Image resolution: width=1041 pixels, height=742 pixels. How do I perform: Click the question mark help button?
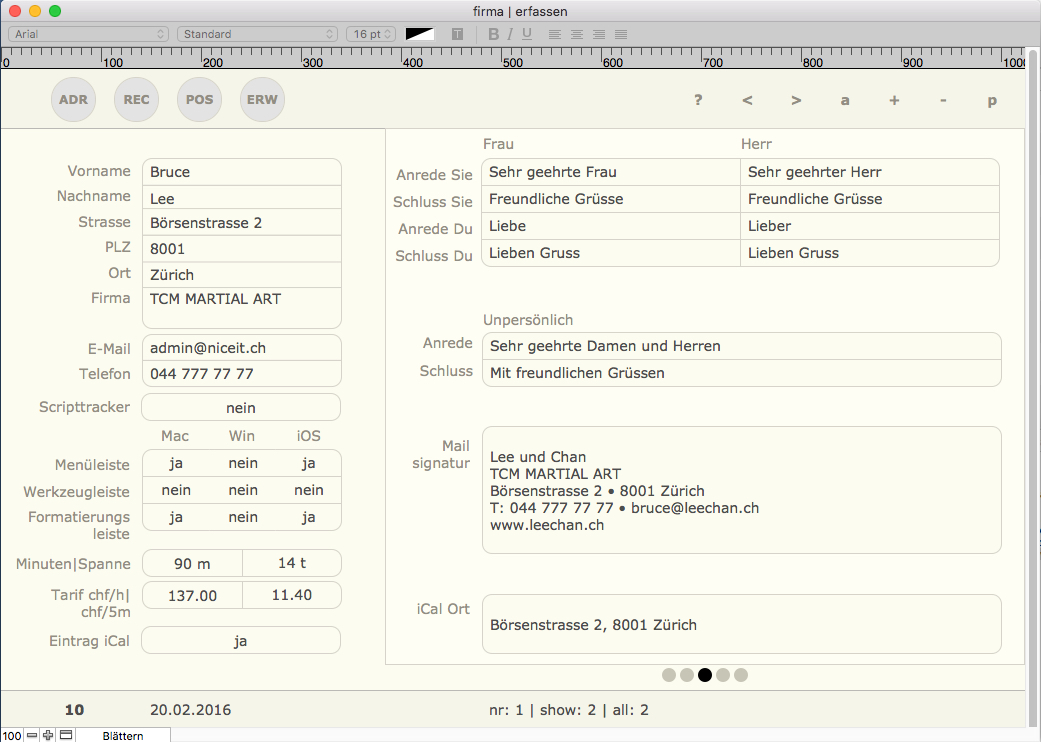pos(698,100)
